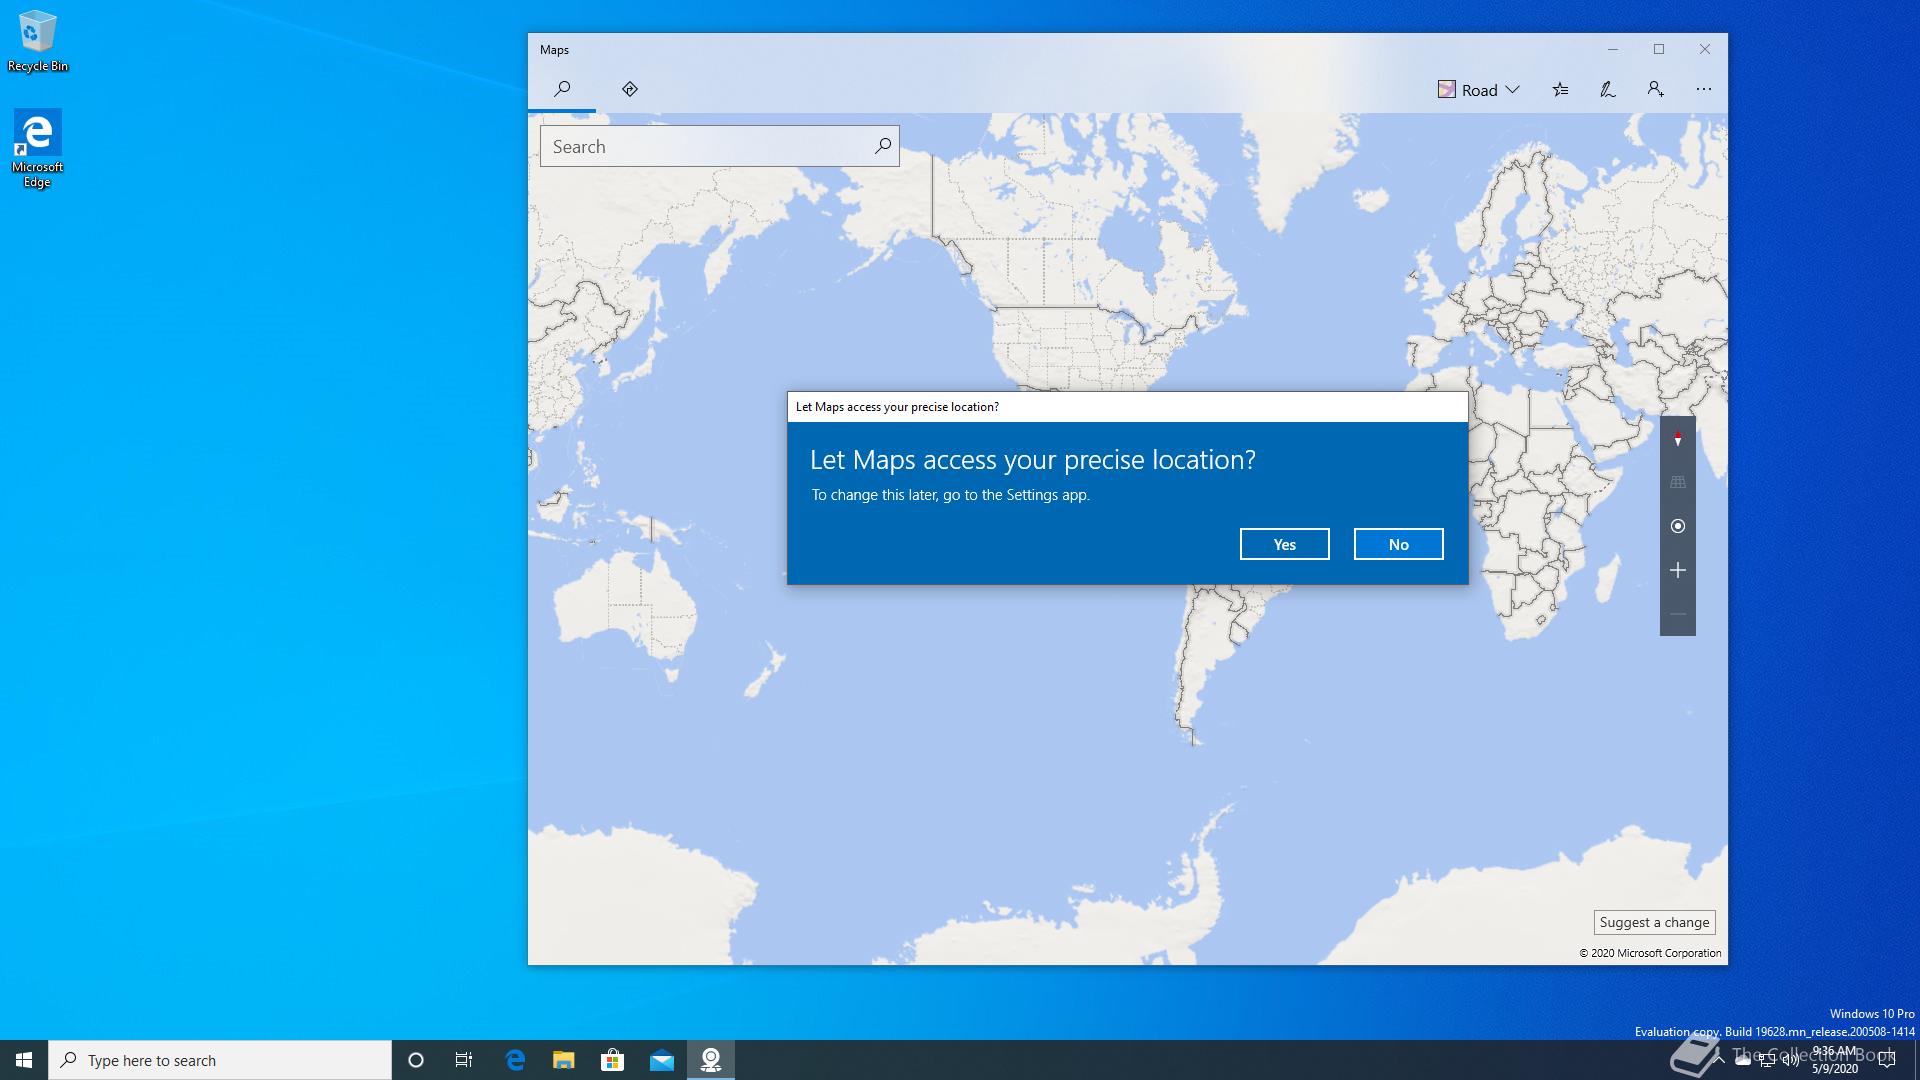Select the Search tab magnifier icon
The image size is (1920, 1080).
[562, 89]
